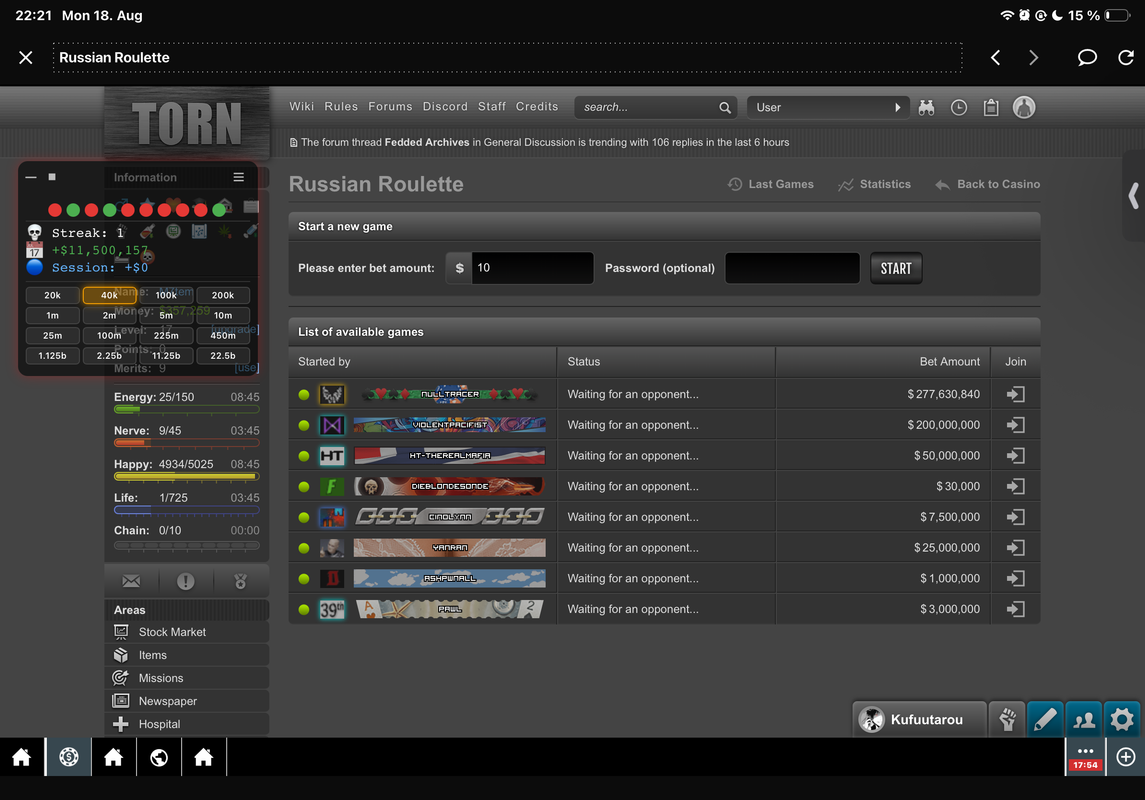The width and height of the screenshot is (1145, 800).
Task: Open the clipboard icon in header
Action: click(x=991, y=107)
